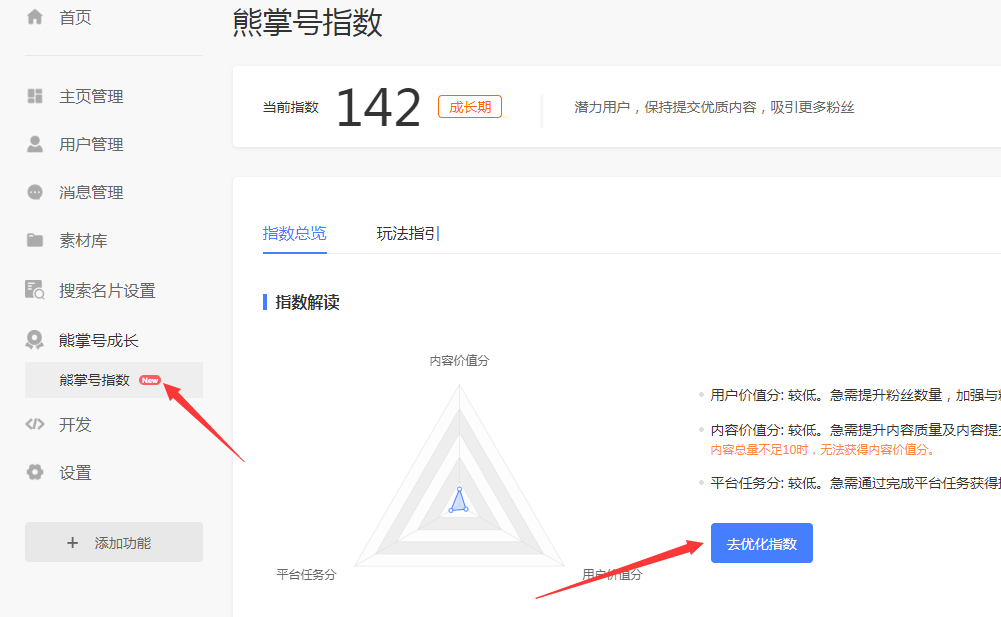The image size is (1001, 617).
Task: Click the 添加功能 button
Action: pos(114,542)
